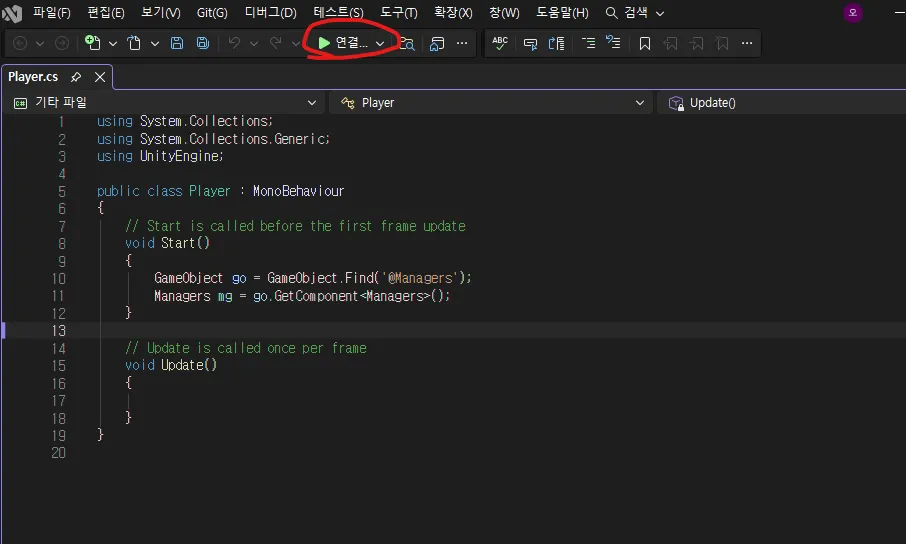Screen dimensions: 906x544
Task: Click the open file icon
Action: (x=134, y=43)
